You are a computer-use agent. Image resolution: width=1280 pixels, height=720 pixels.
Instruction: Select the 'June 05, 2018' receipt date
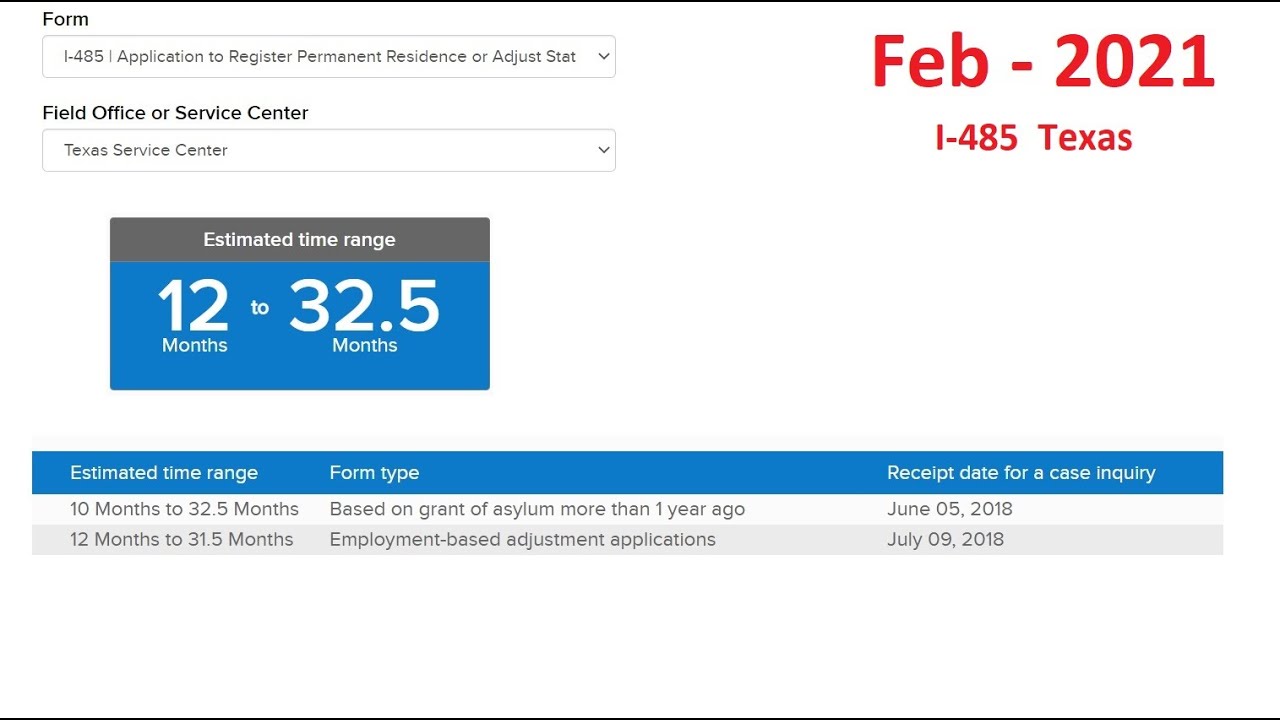tap(950, 509)
